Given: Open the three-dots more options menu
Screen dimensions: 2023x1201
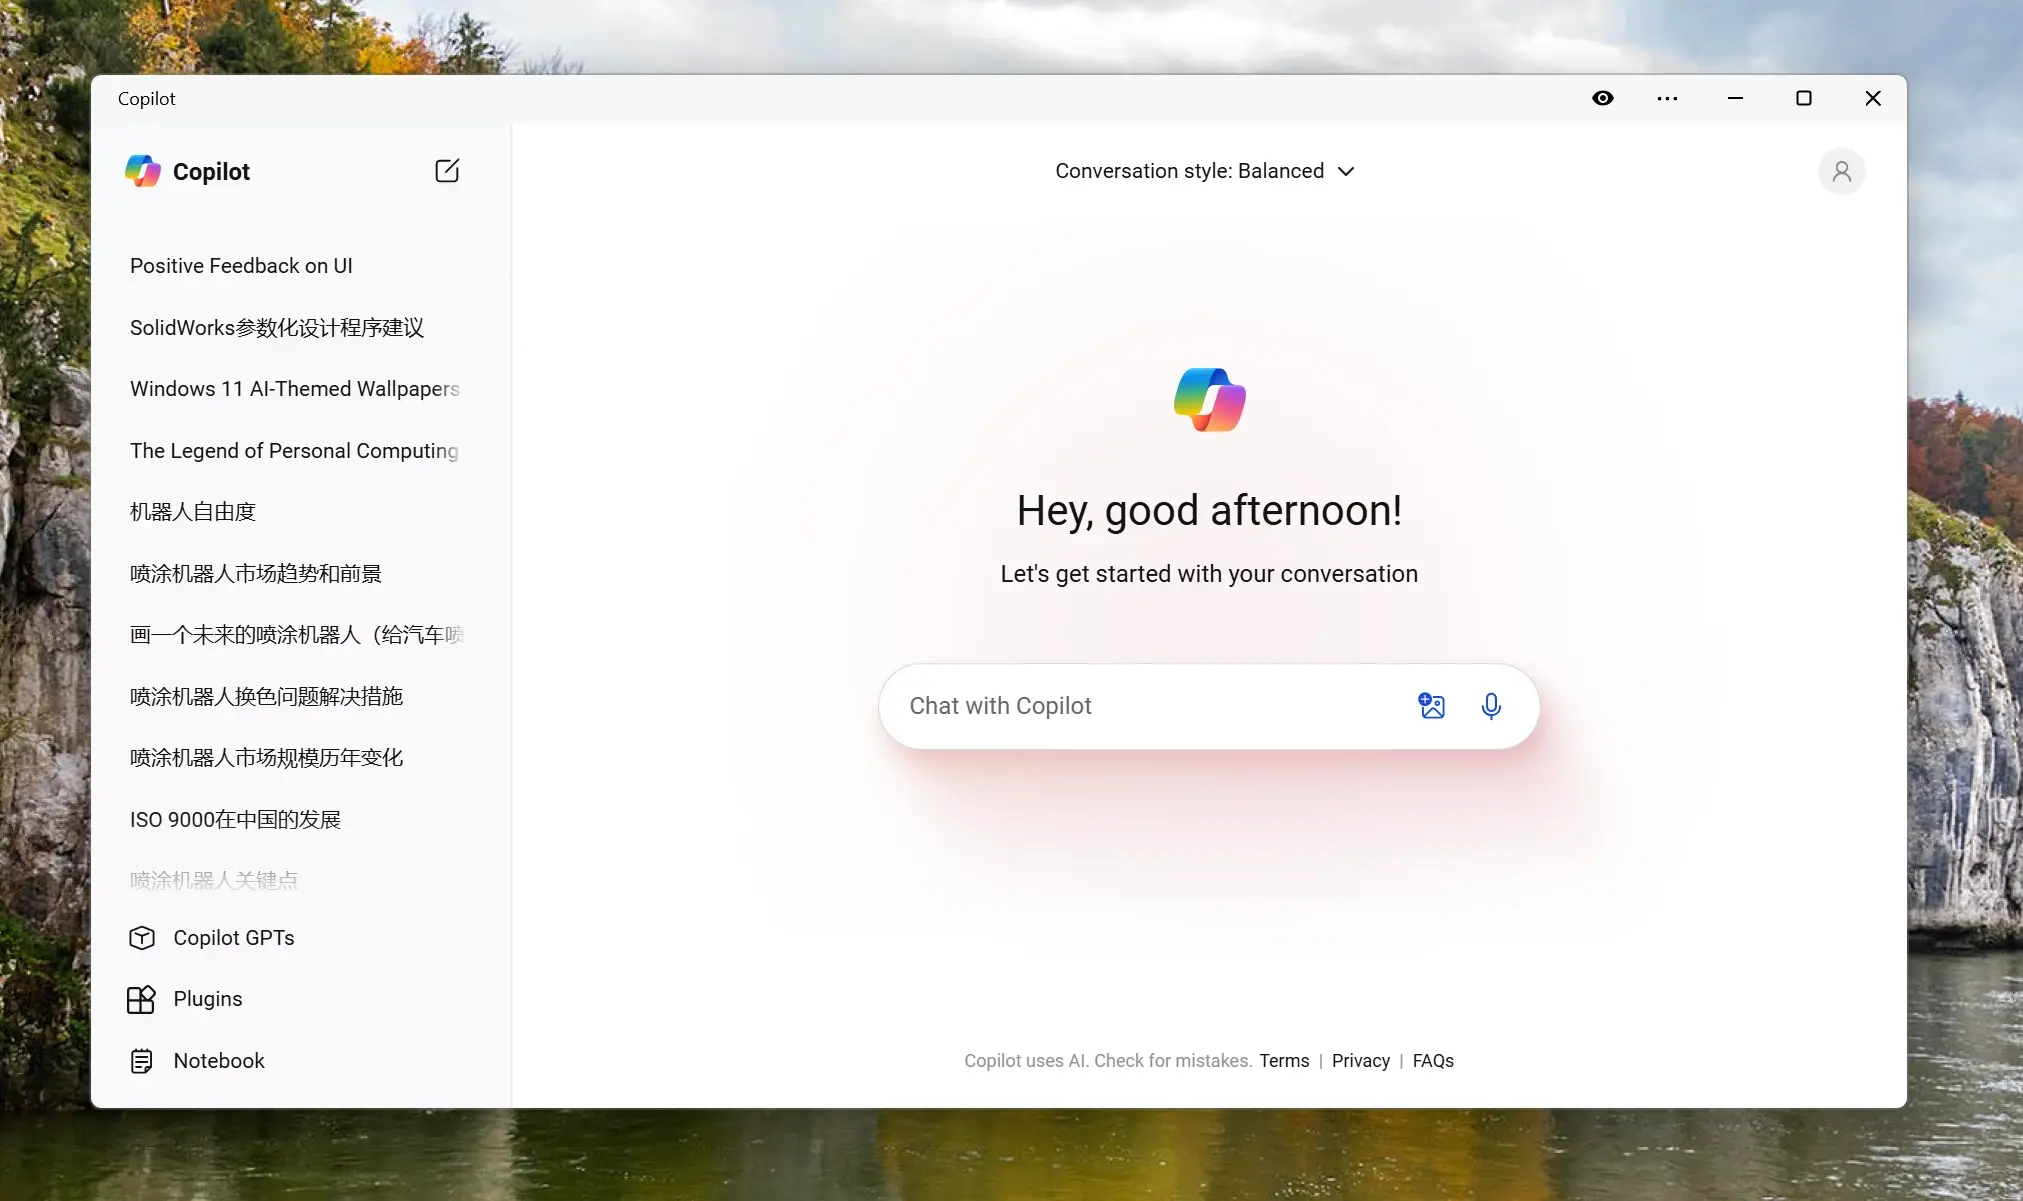Looking at the screenshot, I should [x=1667, y=98].
